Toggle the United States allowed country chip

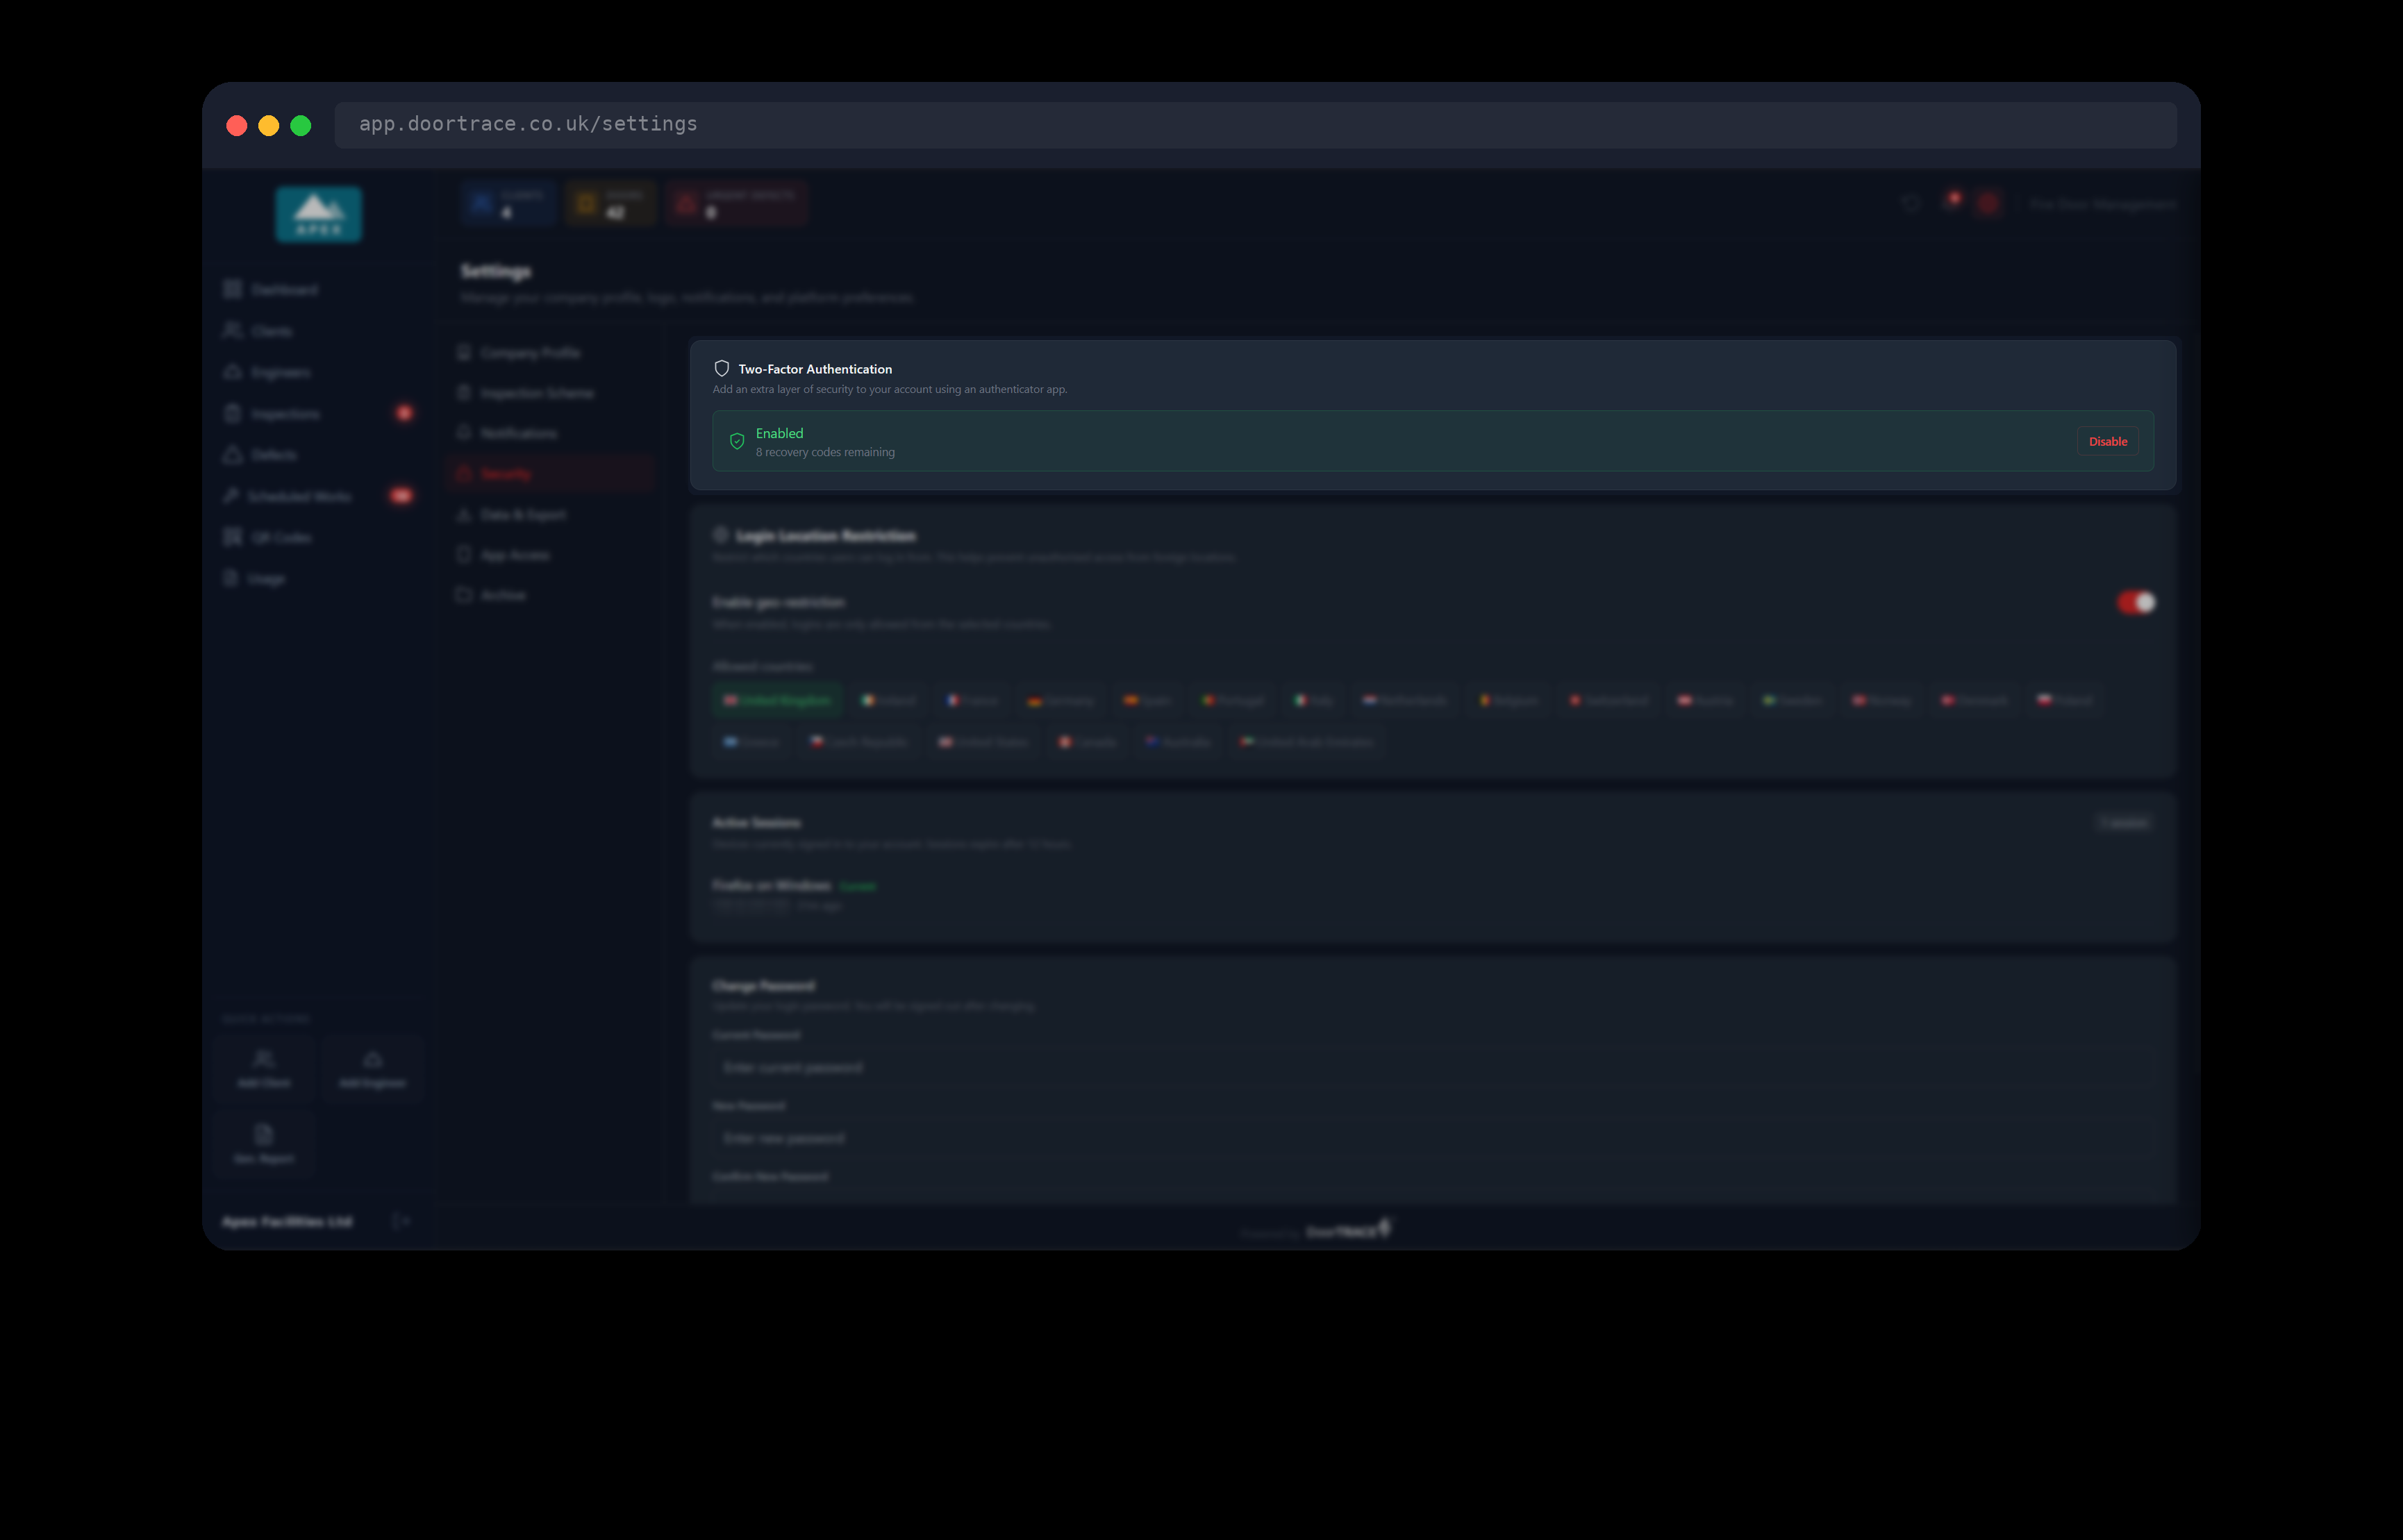tap(983, 742)
